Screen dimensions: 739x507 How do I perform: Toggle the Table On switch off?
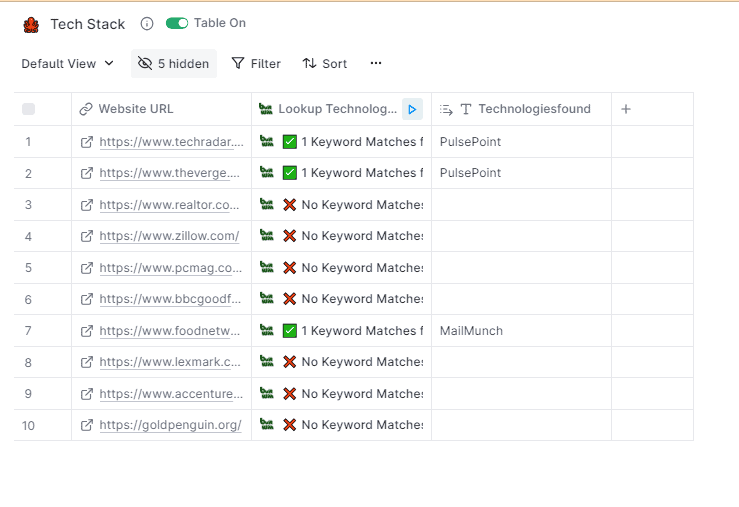177,23
